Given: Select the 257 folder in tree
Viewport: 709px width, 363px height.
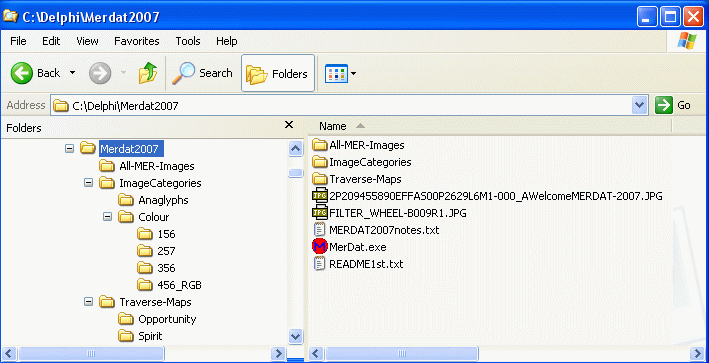Looking at the screenshot, I should 166,251.
